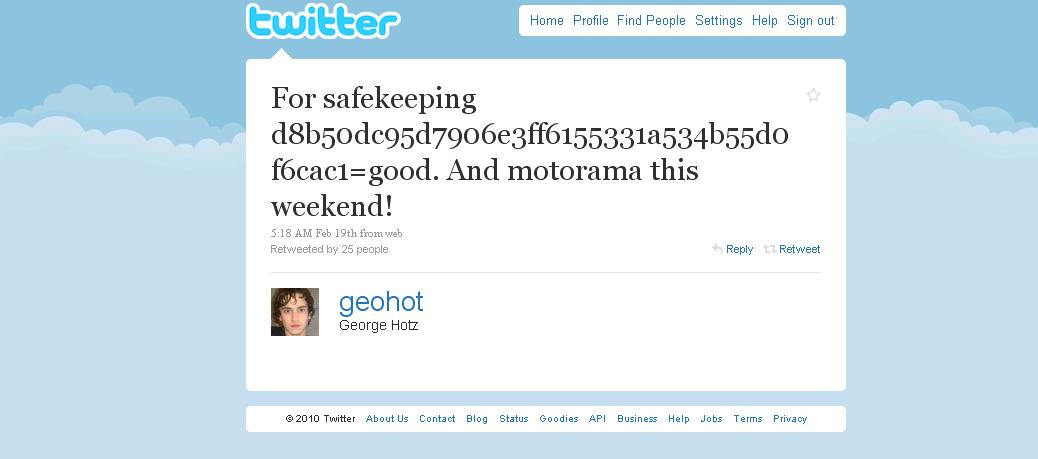The image size is (1038, 459).
Task: Favorite this tweet with the star icon
Action: click(813, 95)
